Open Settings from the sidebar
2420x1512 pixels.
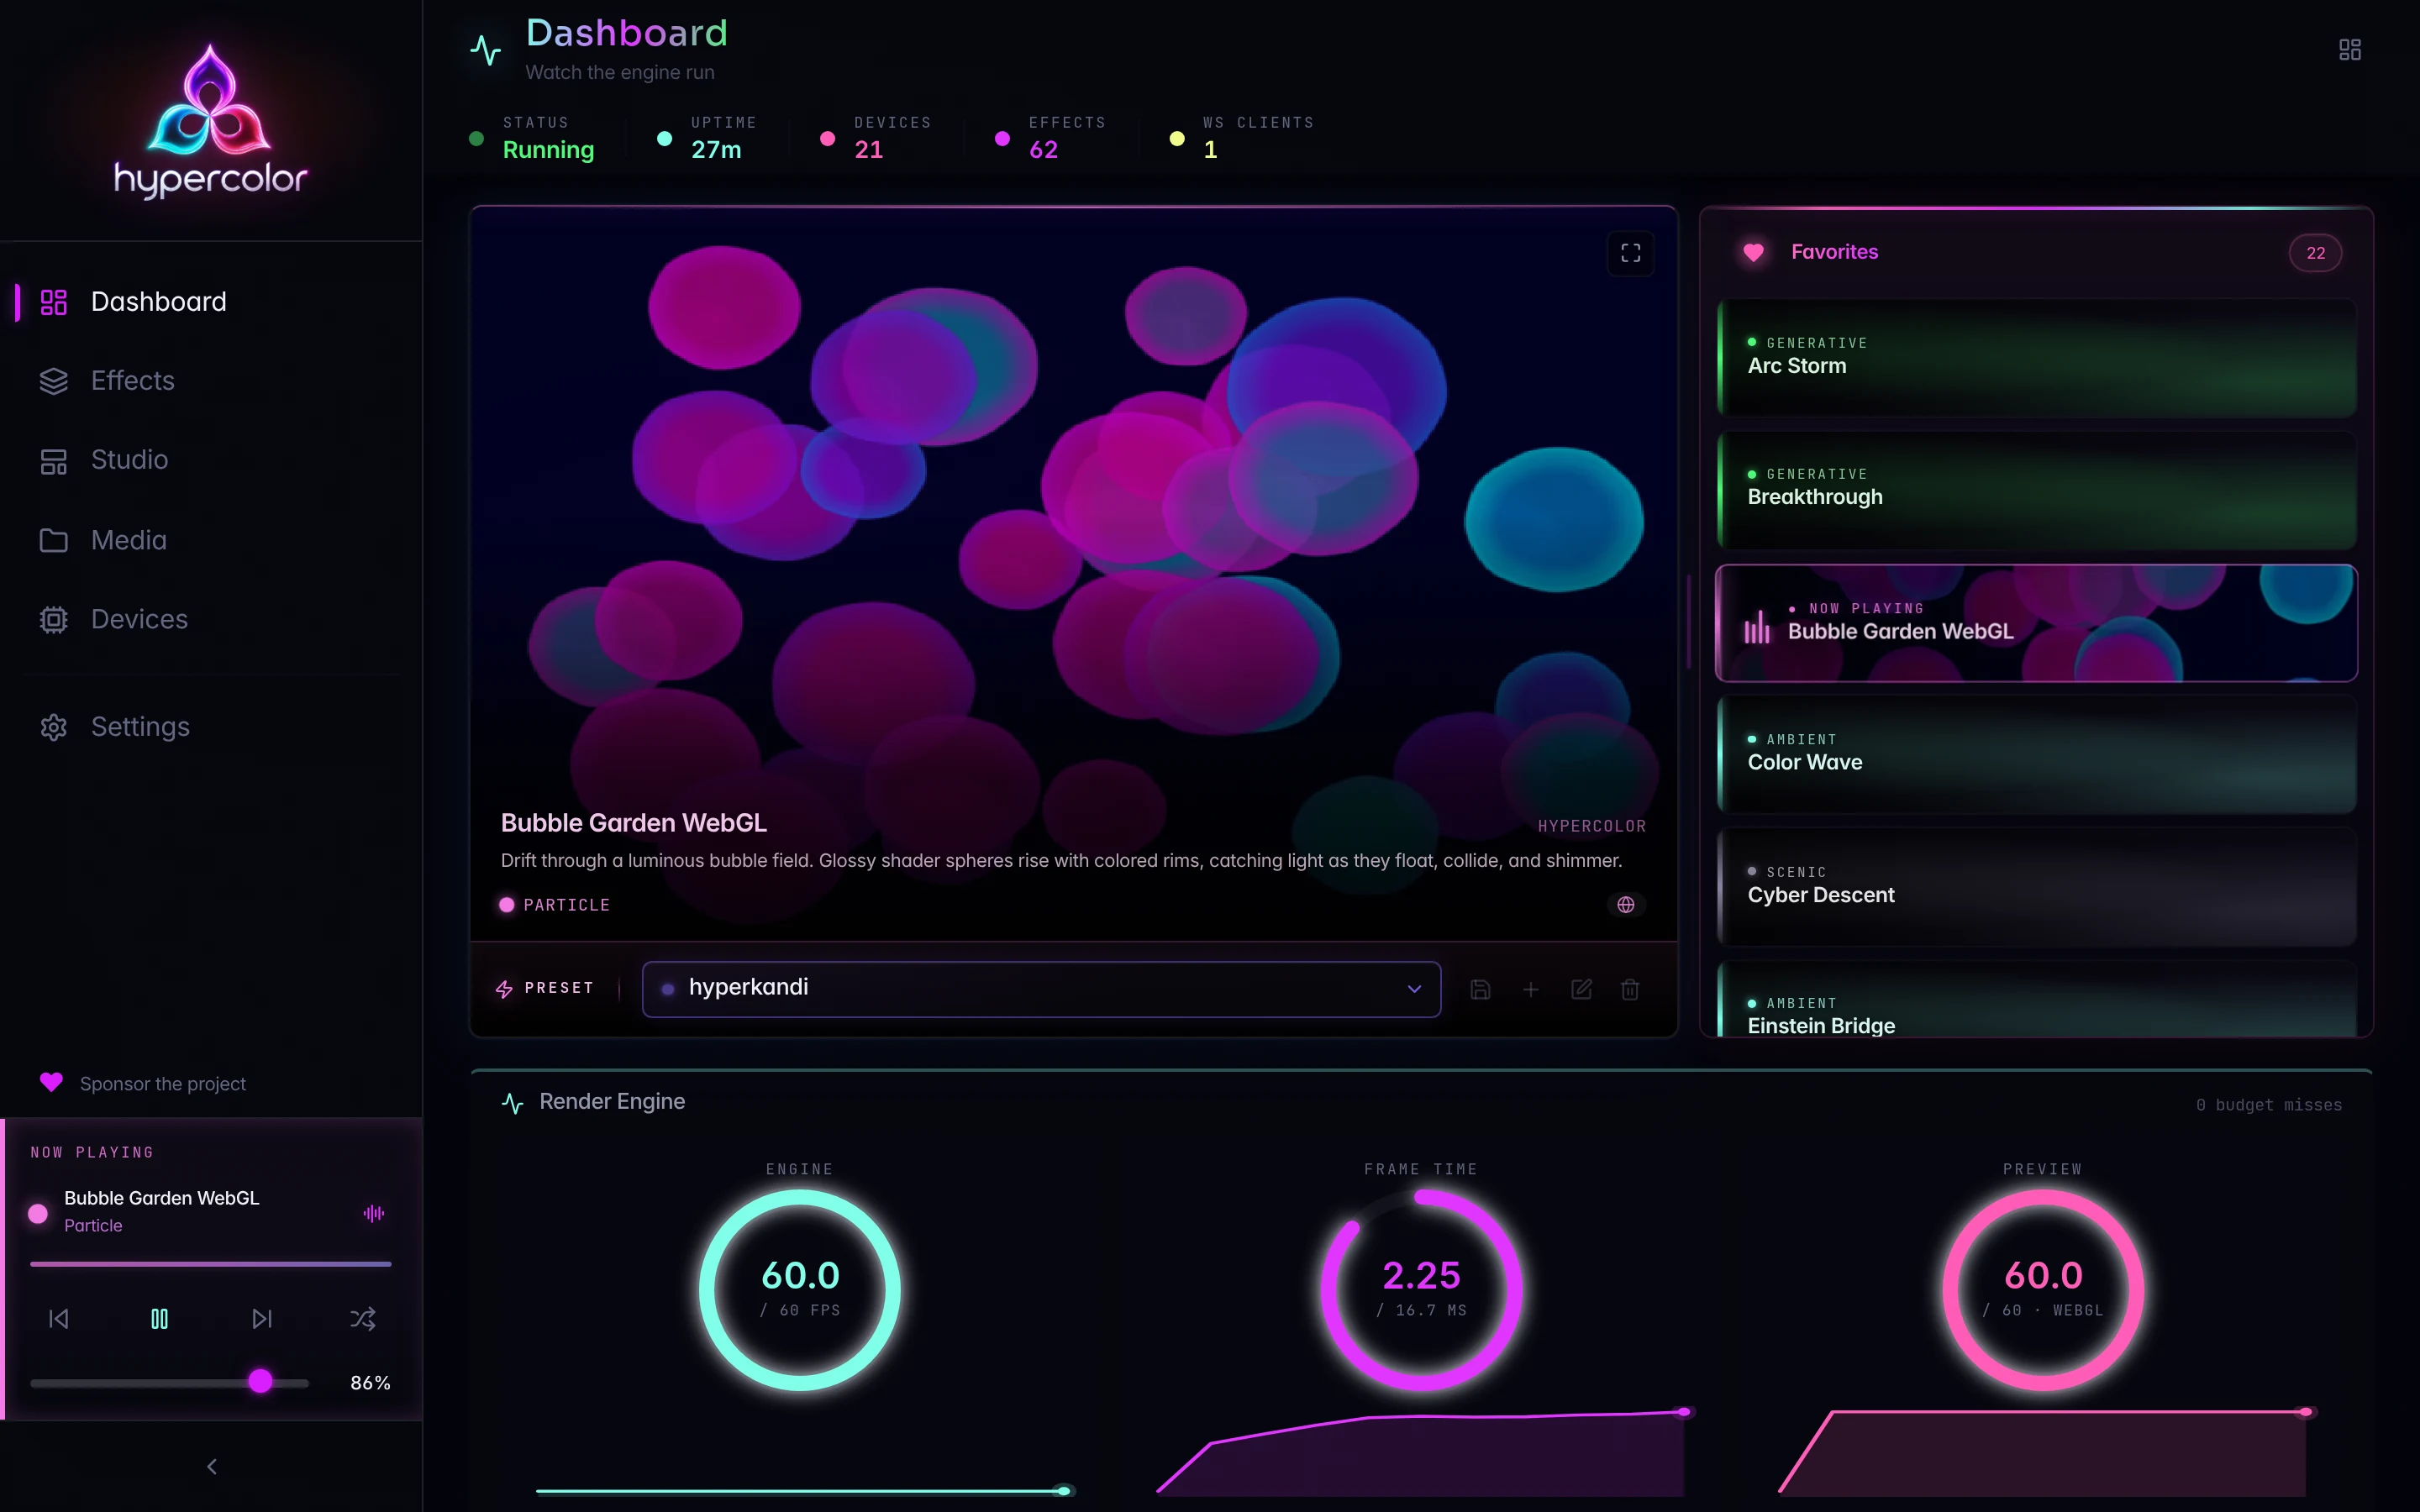coord(210,727)
